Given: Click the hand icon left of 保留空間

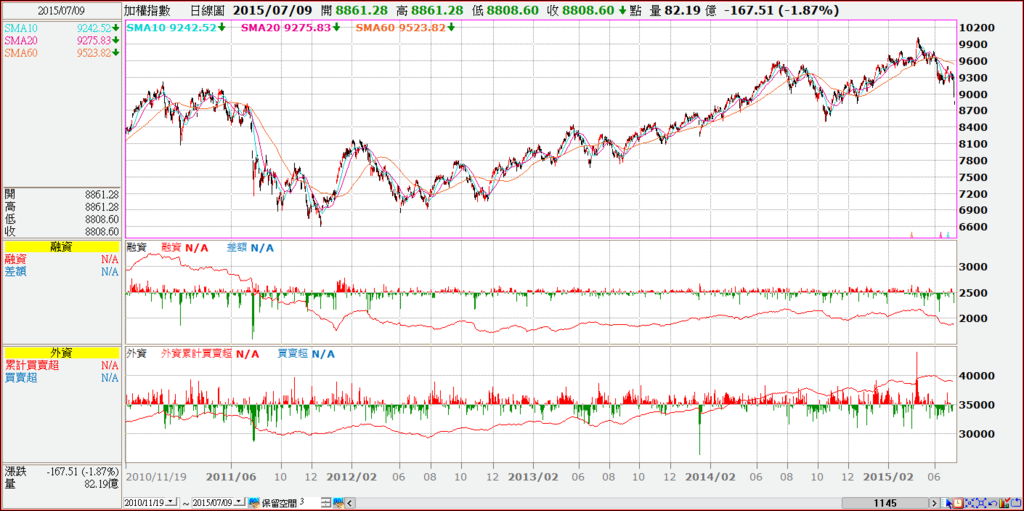Looking at the screenshot, I should (x=254, y=503).
